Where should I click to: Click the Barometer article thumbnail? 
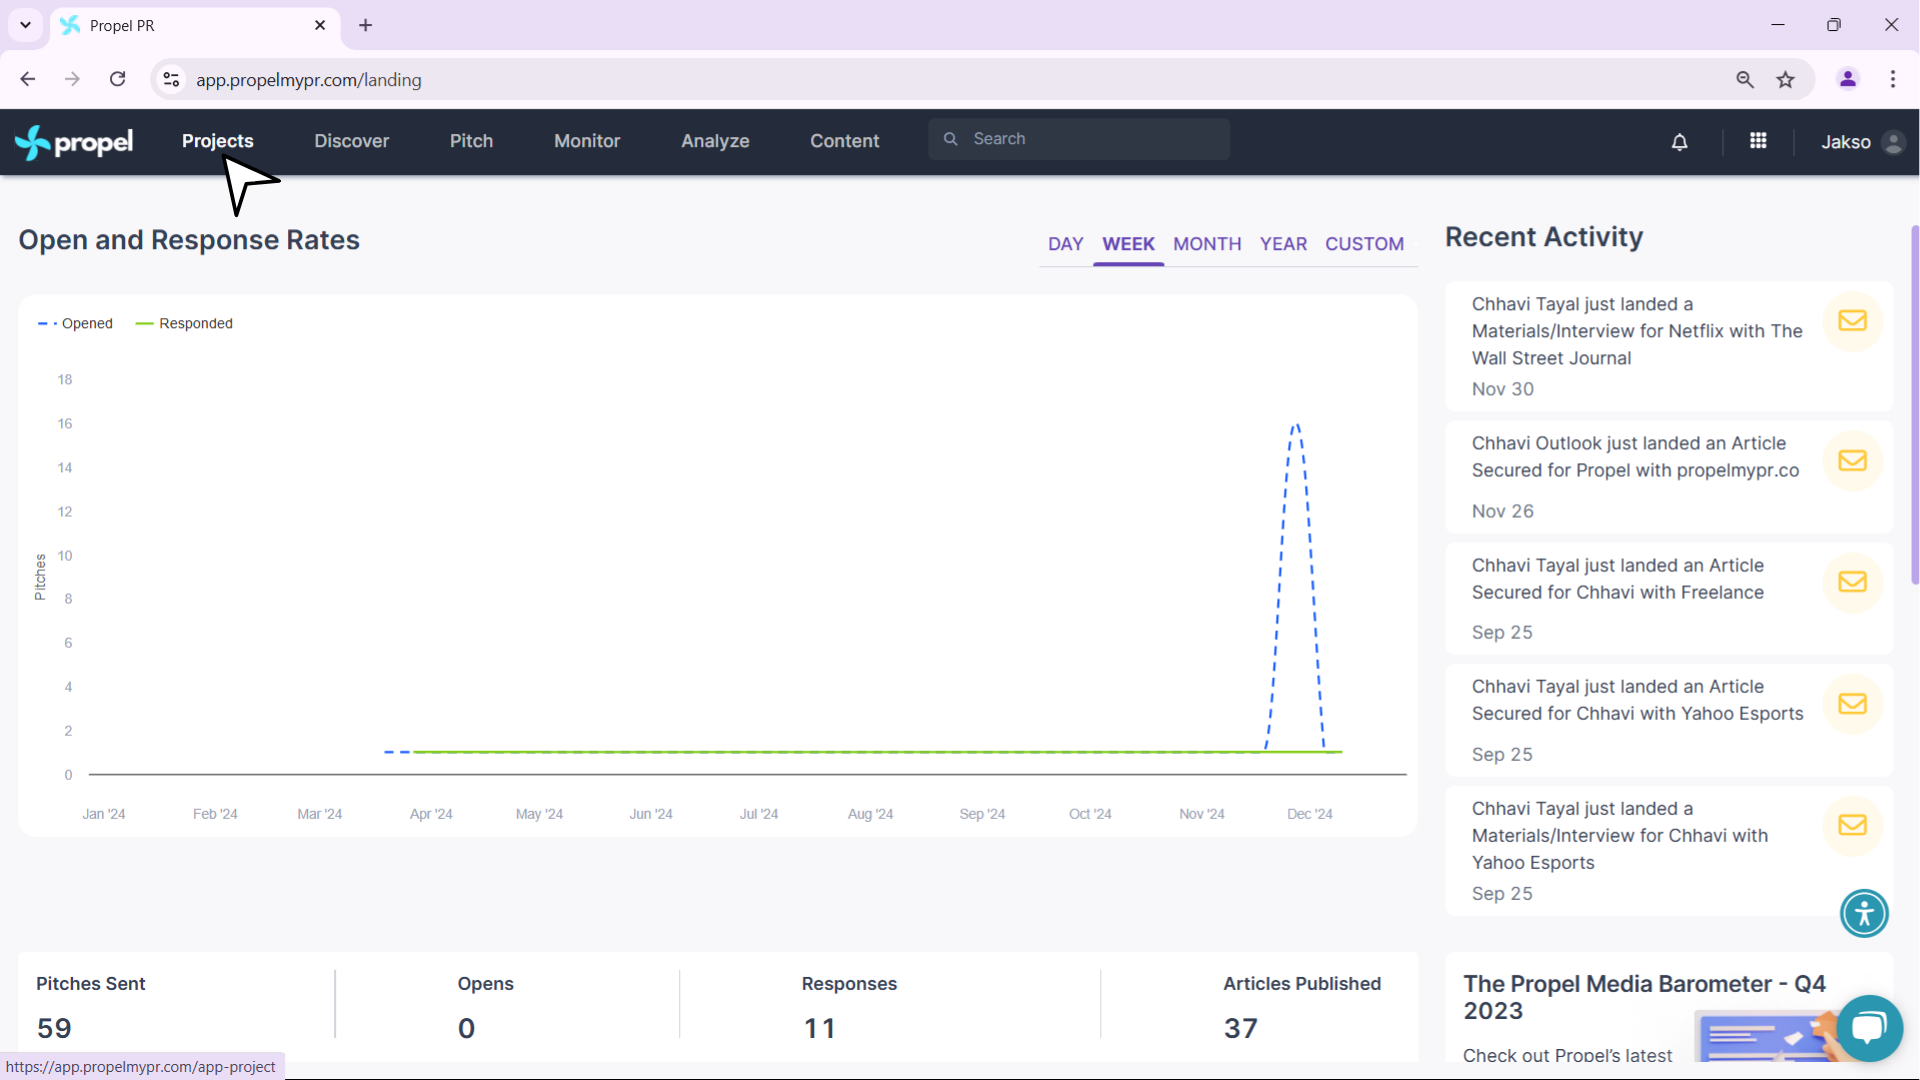pyautogui.click(x=1768, y=1037)
